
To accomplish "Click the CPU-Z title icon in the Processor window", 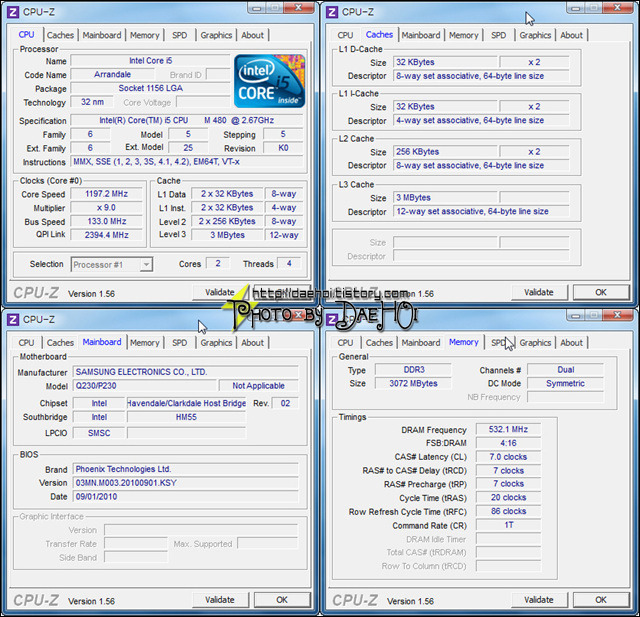I will coord(13,12).
